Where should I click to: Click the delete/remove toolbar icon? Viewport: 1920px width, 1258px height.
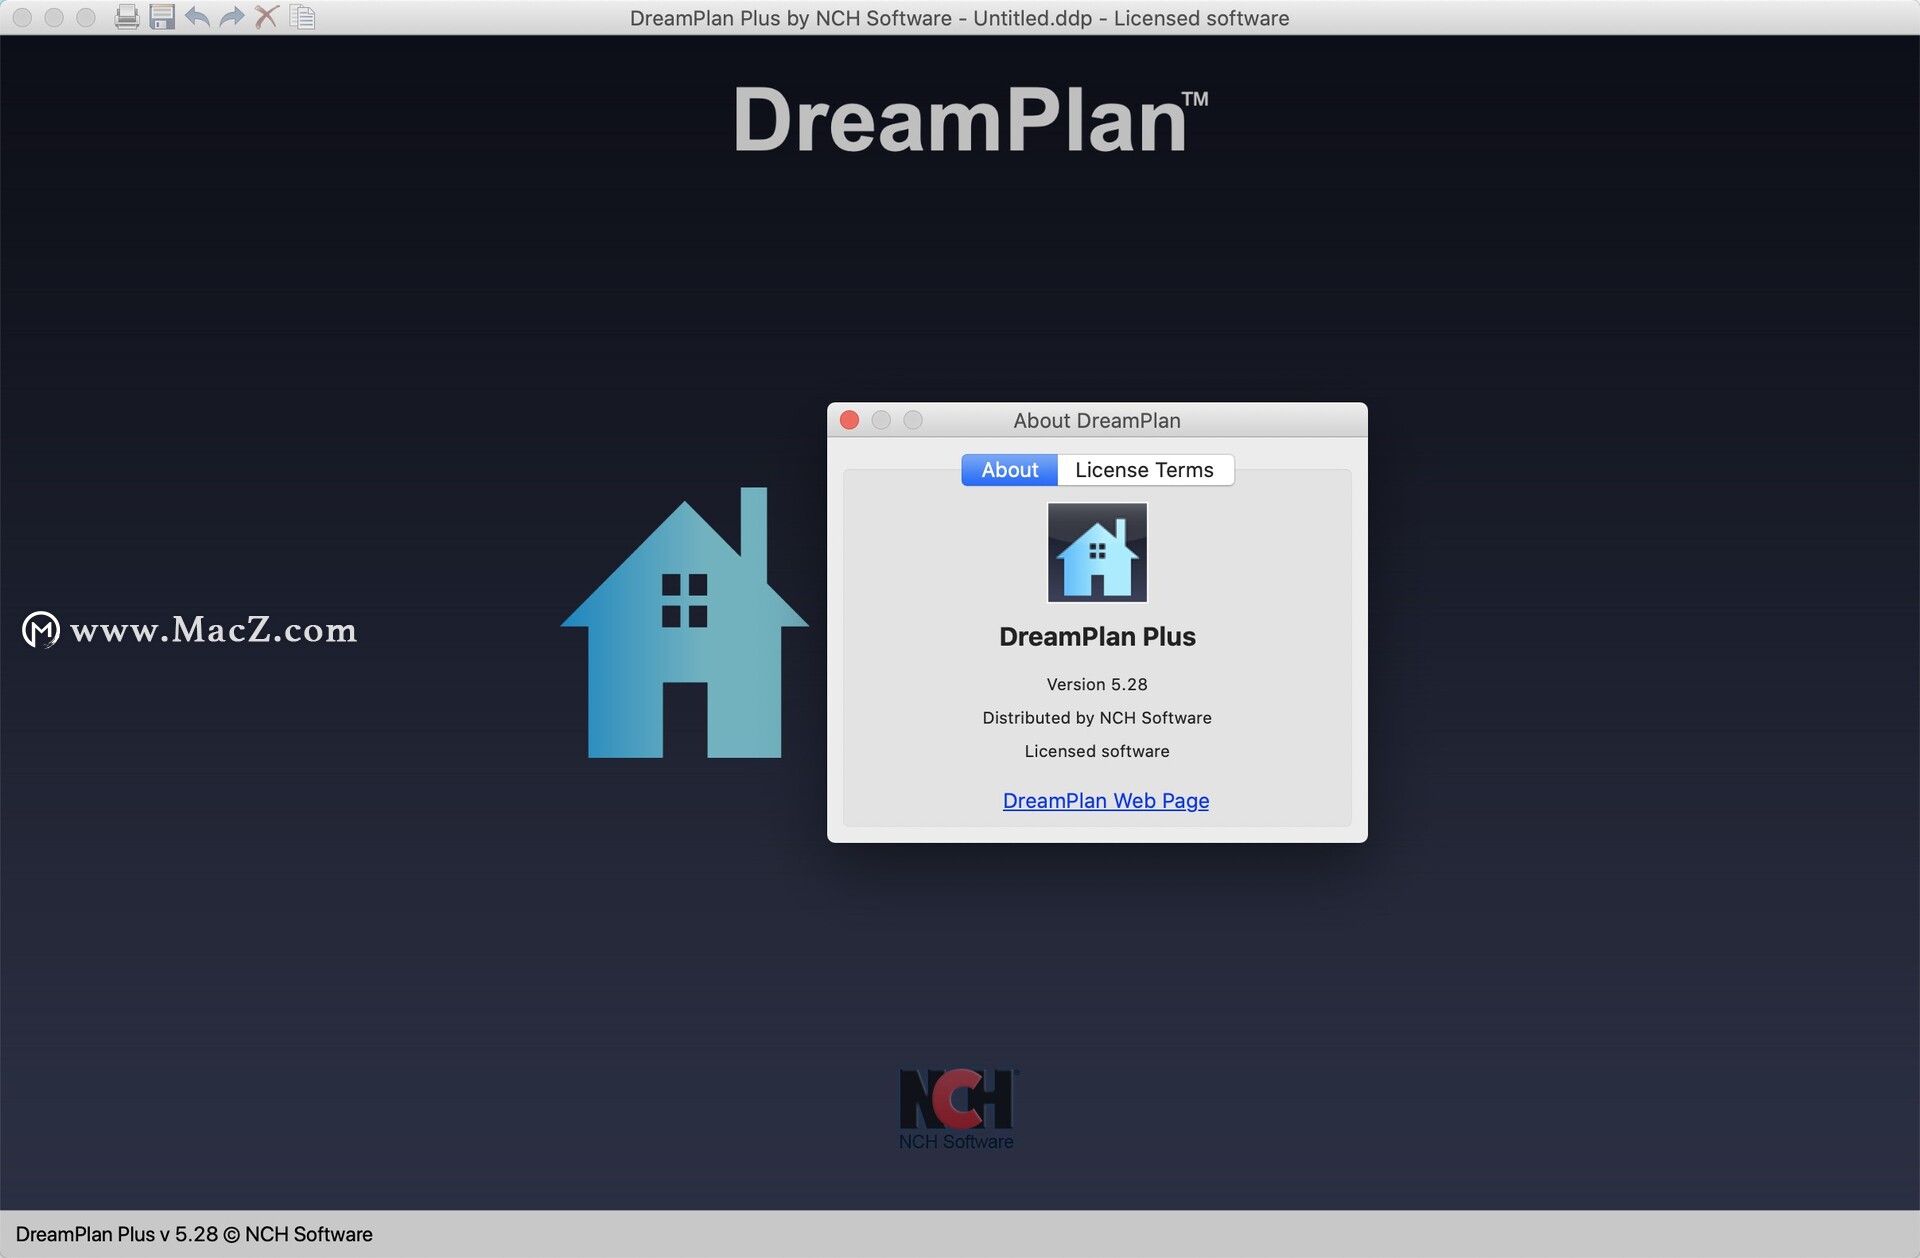click(272, 18)
